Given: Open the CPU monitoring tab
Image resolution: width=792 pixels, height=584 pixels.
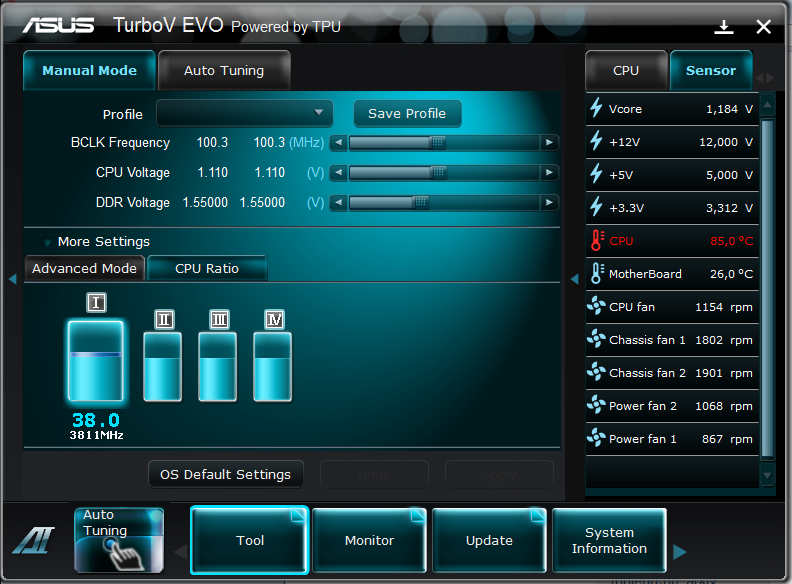Looking at the screenshot, I should (x=626, y=70).
